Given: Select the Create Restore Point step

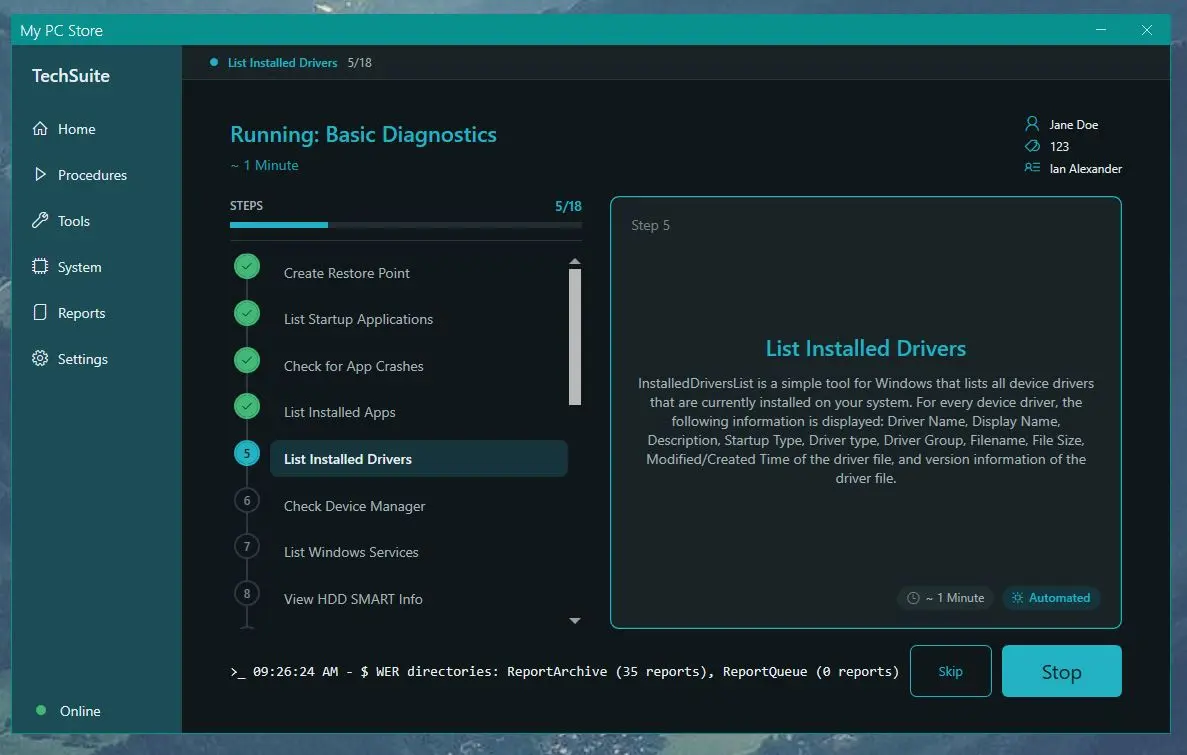Looking at the screenshot, I should coord(346,273).
